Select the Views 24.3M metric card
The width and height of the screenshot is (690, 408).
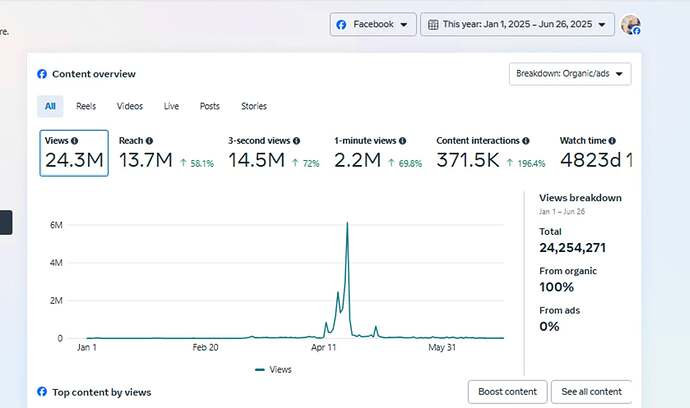73,152
